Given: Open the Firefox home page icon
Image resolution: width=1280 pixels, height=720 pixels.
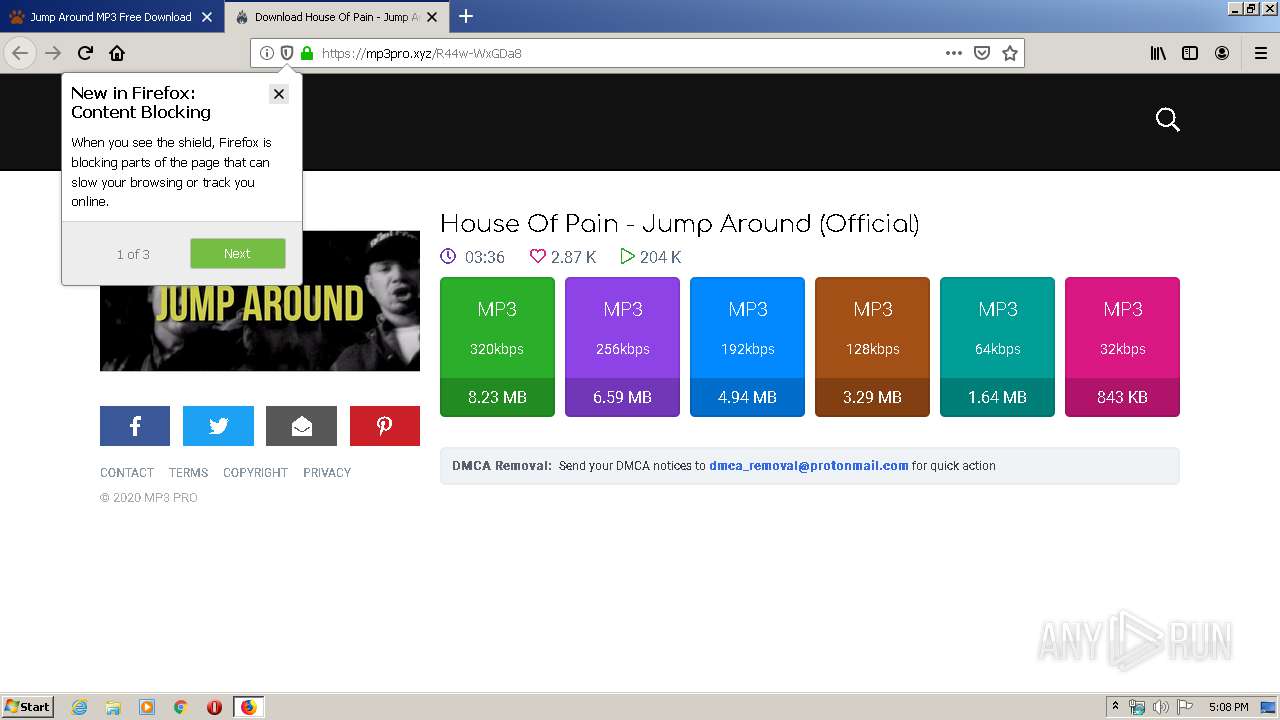Looking at the screenshot, I should pos(117,53).
